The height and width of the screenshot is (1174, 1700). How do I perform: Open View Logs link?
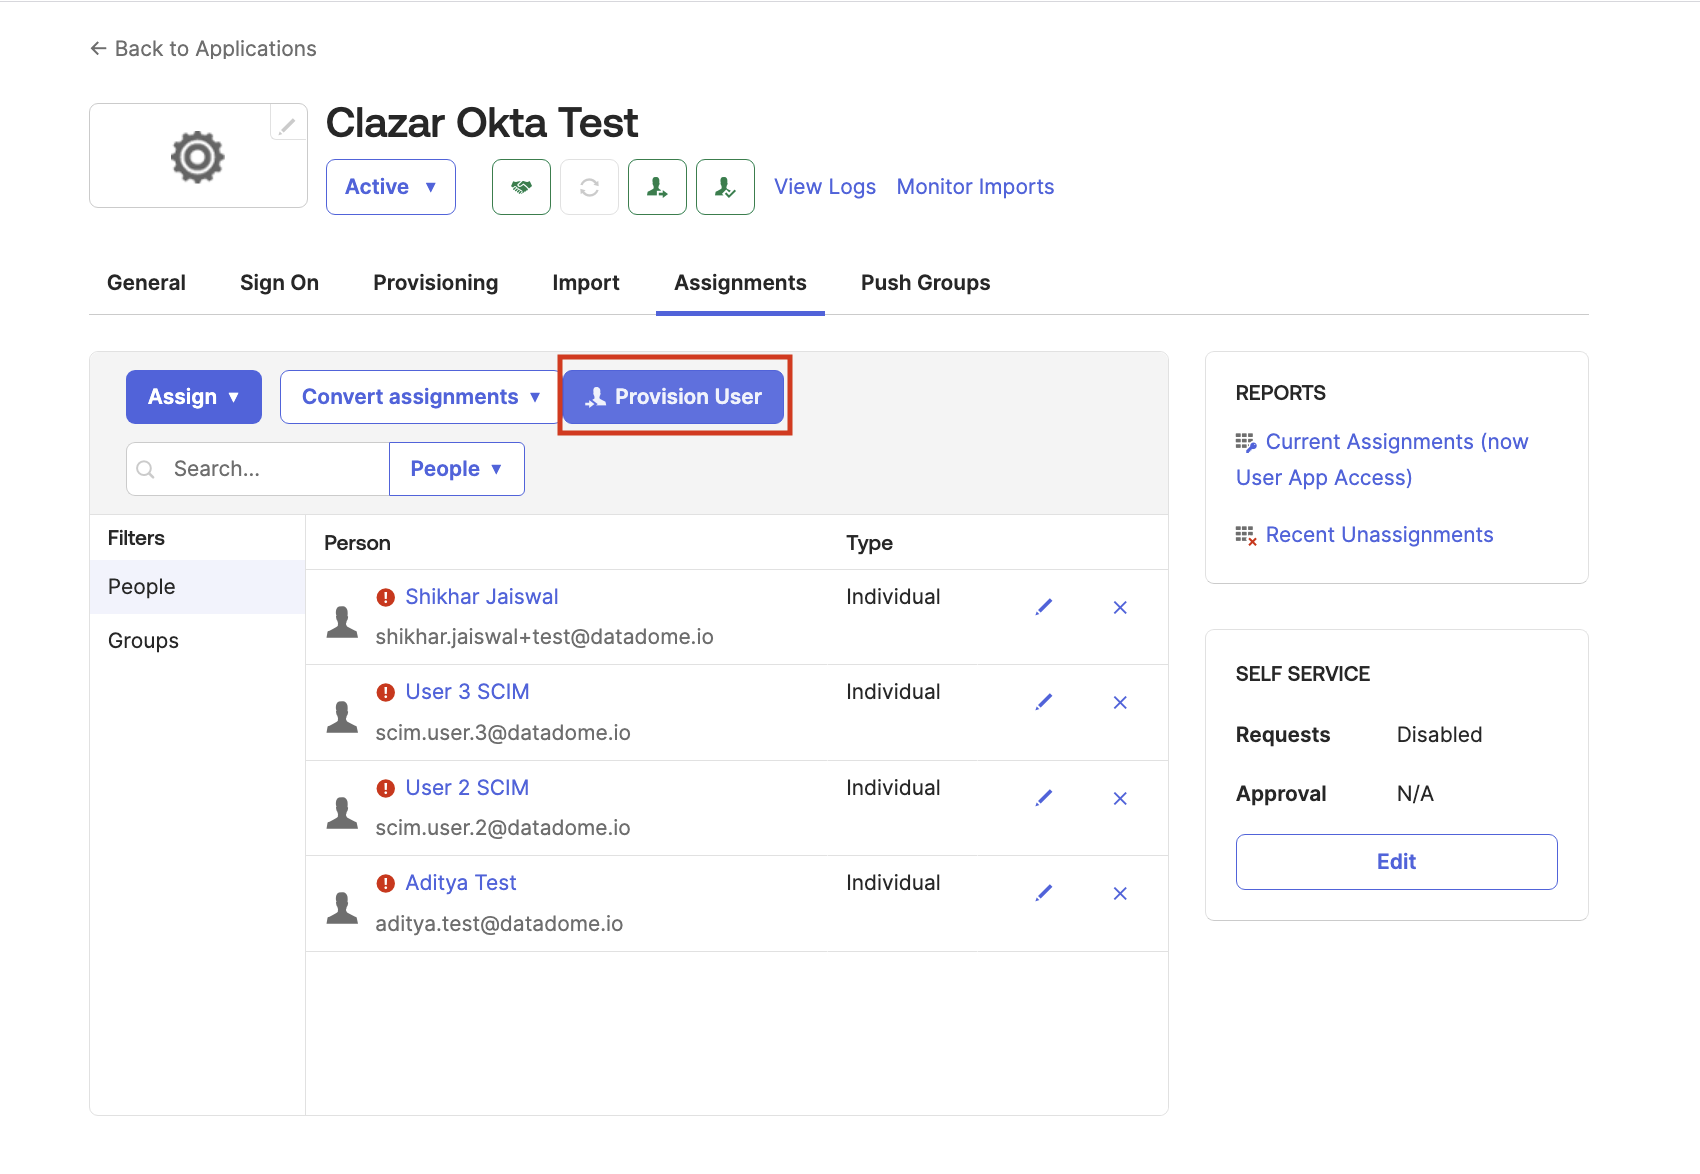[825, 187]
